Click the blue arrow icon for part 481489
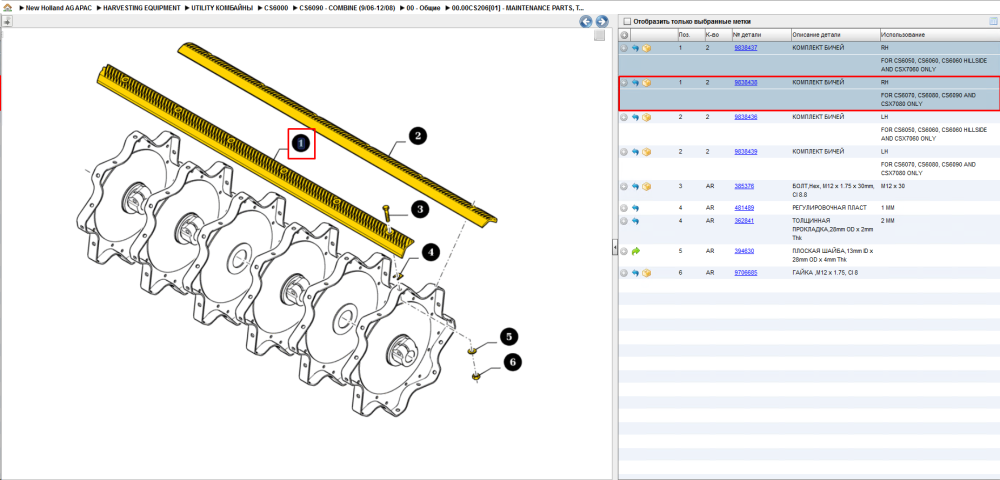Viewport: 1000px width, 480px height. coord(635,208)
